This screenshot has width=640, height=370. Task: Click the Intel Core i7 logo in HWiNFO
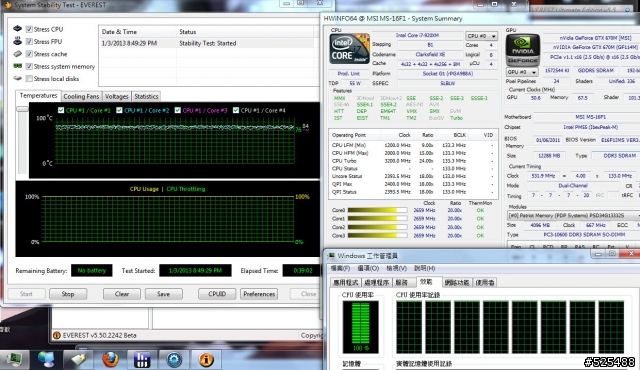click(x=349, y=49)
